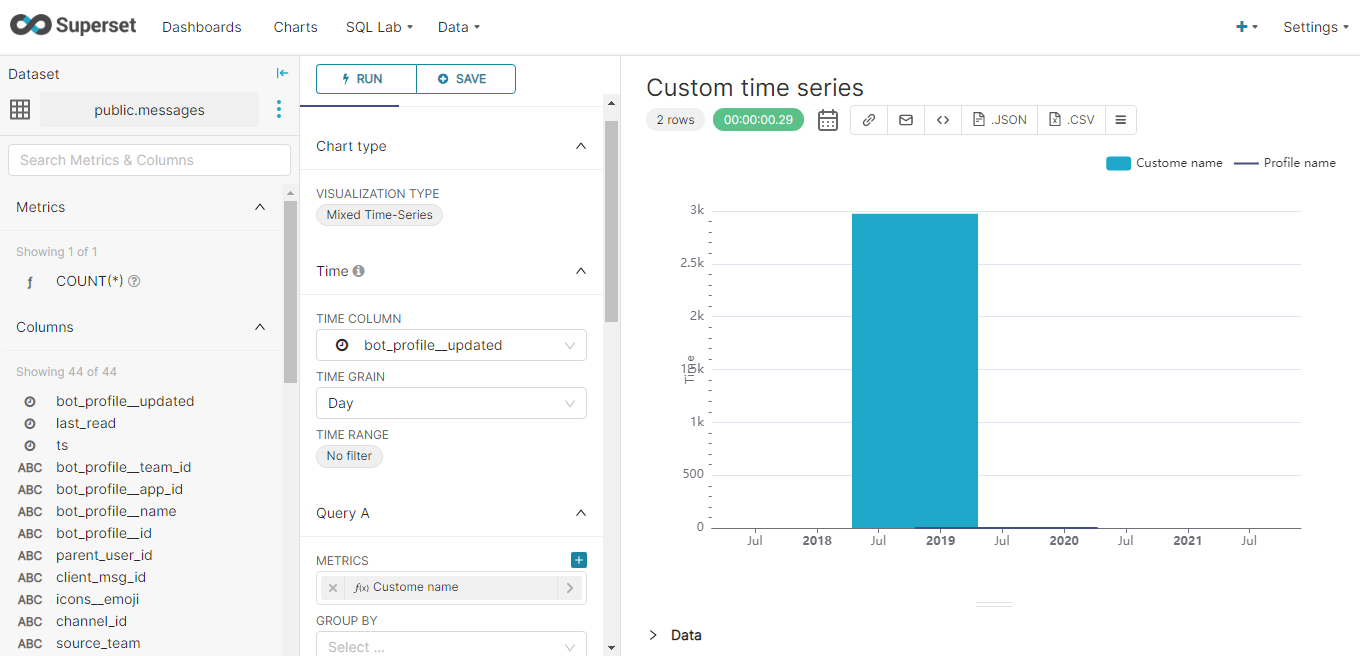Open the Time Column dropdown

(451, 344)
